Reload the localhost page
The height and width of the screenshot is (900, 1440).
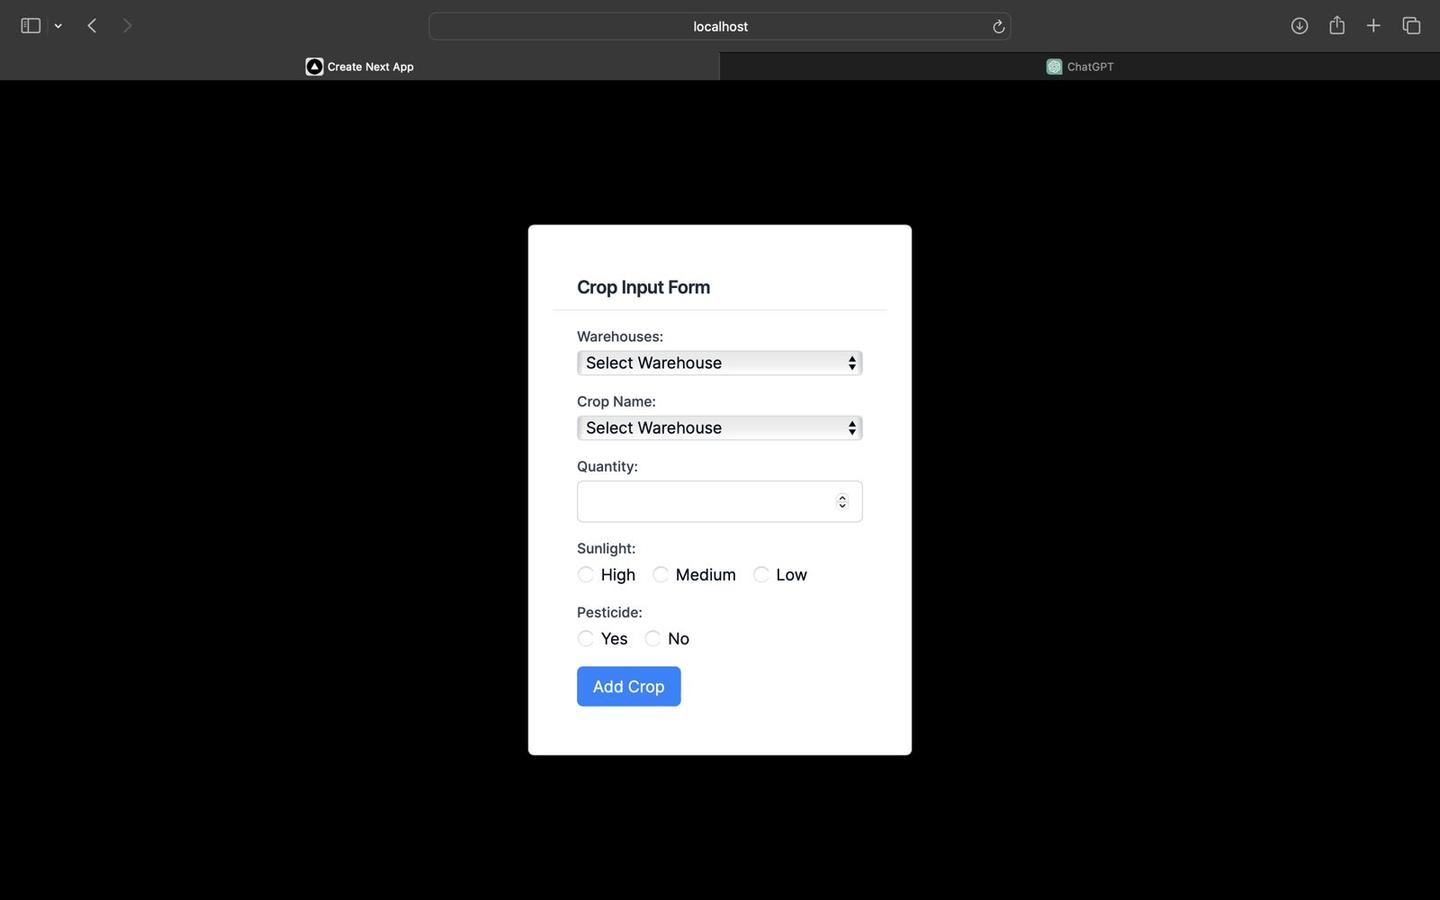click(998, 27)
